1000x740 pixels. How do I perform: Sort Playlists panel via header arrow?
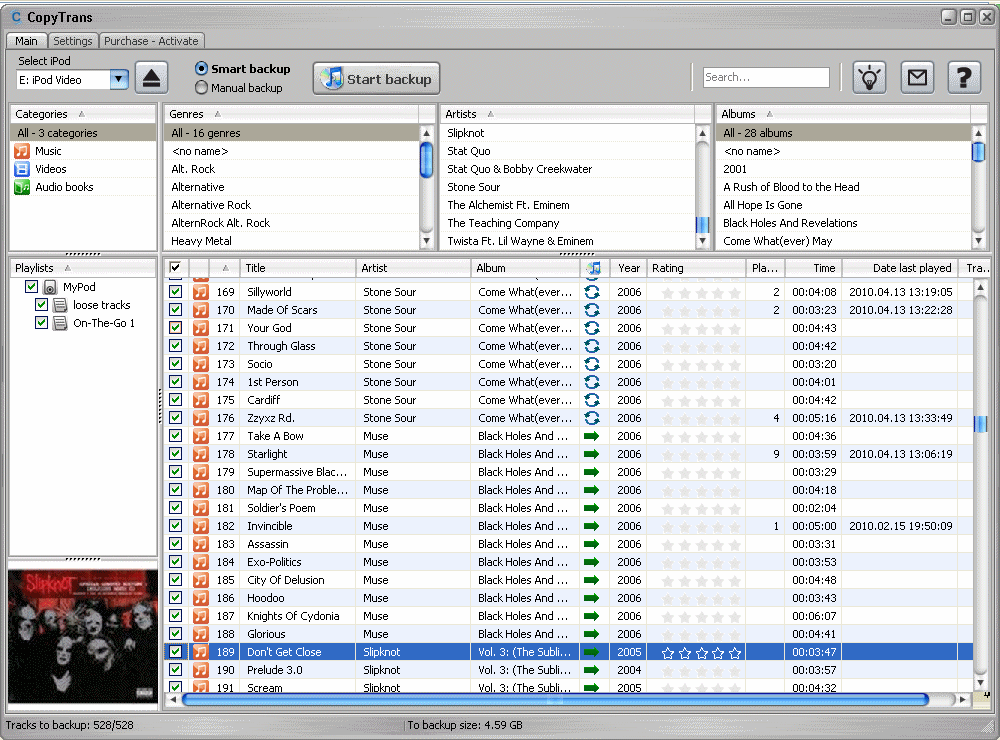coord(68,268)
